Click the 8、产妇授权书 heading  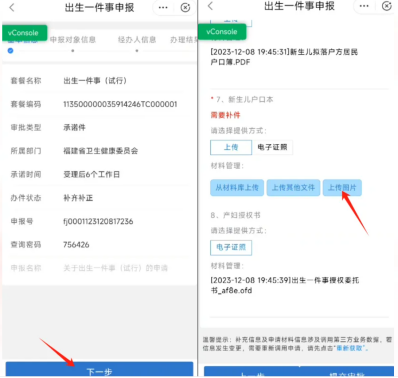(x=235, y=215)
